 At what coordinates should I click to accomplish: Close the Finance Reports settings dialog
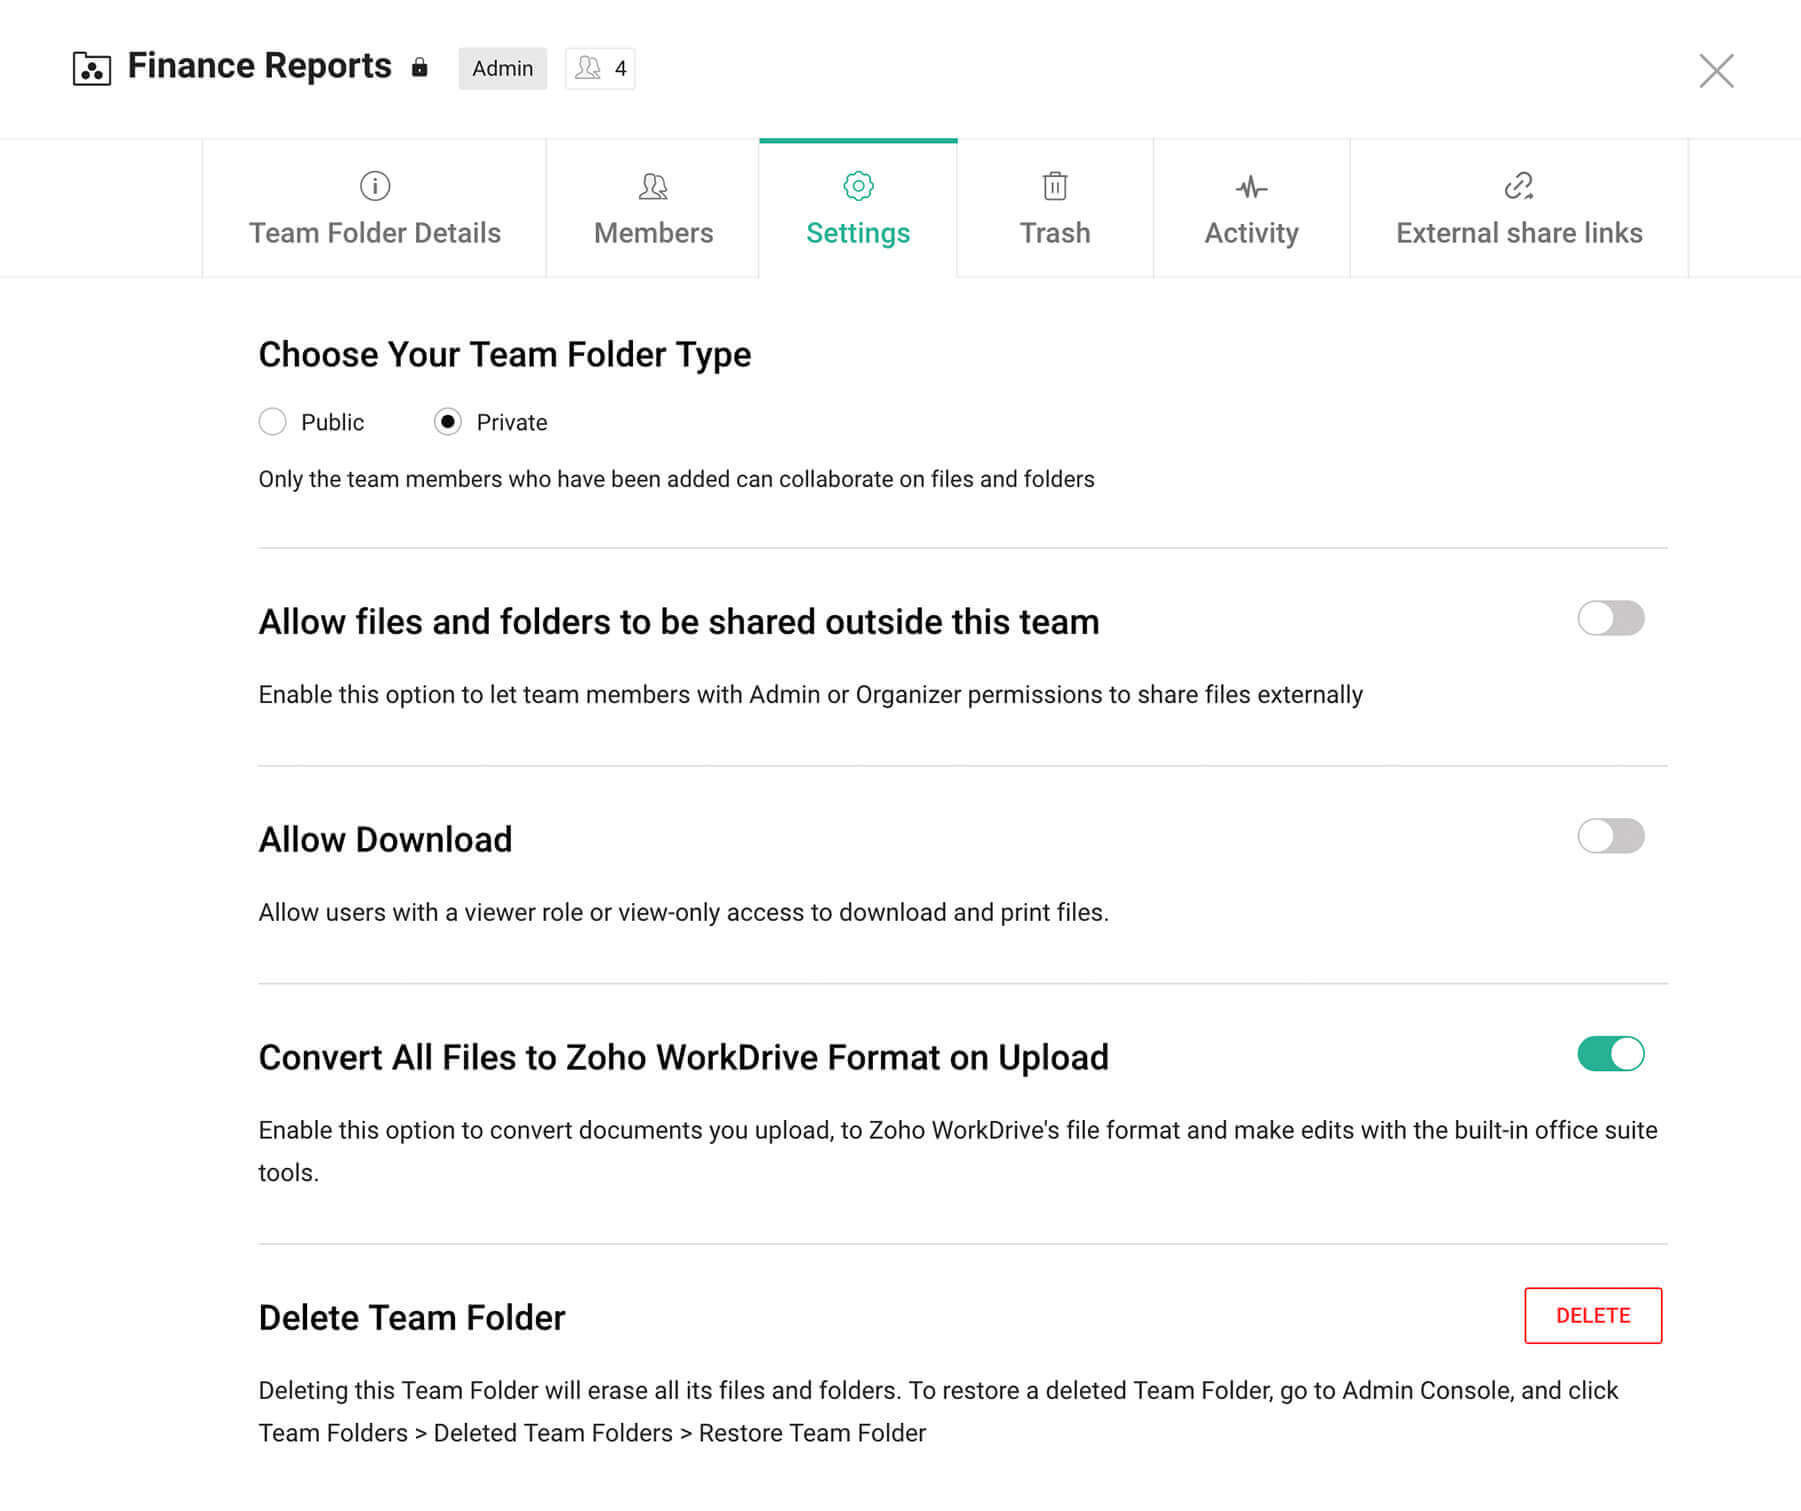[1716, 71]
